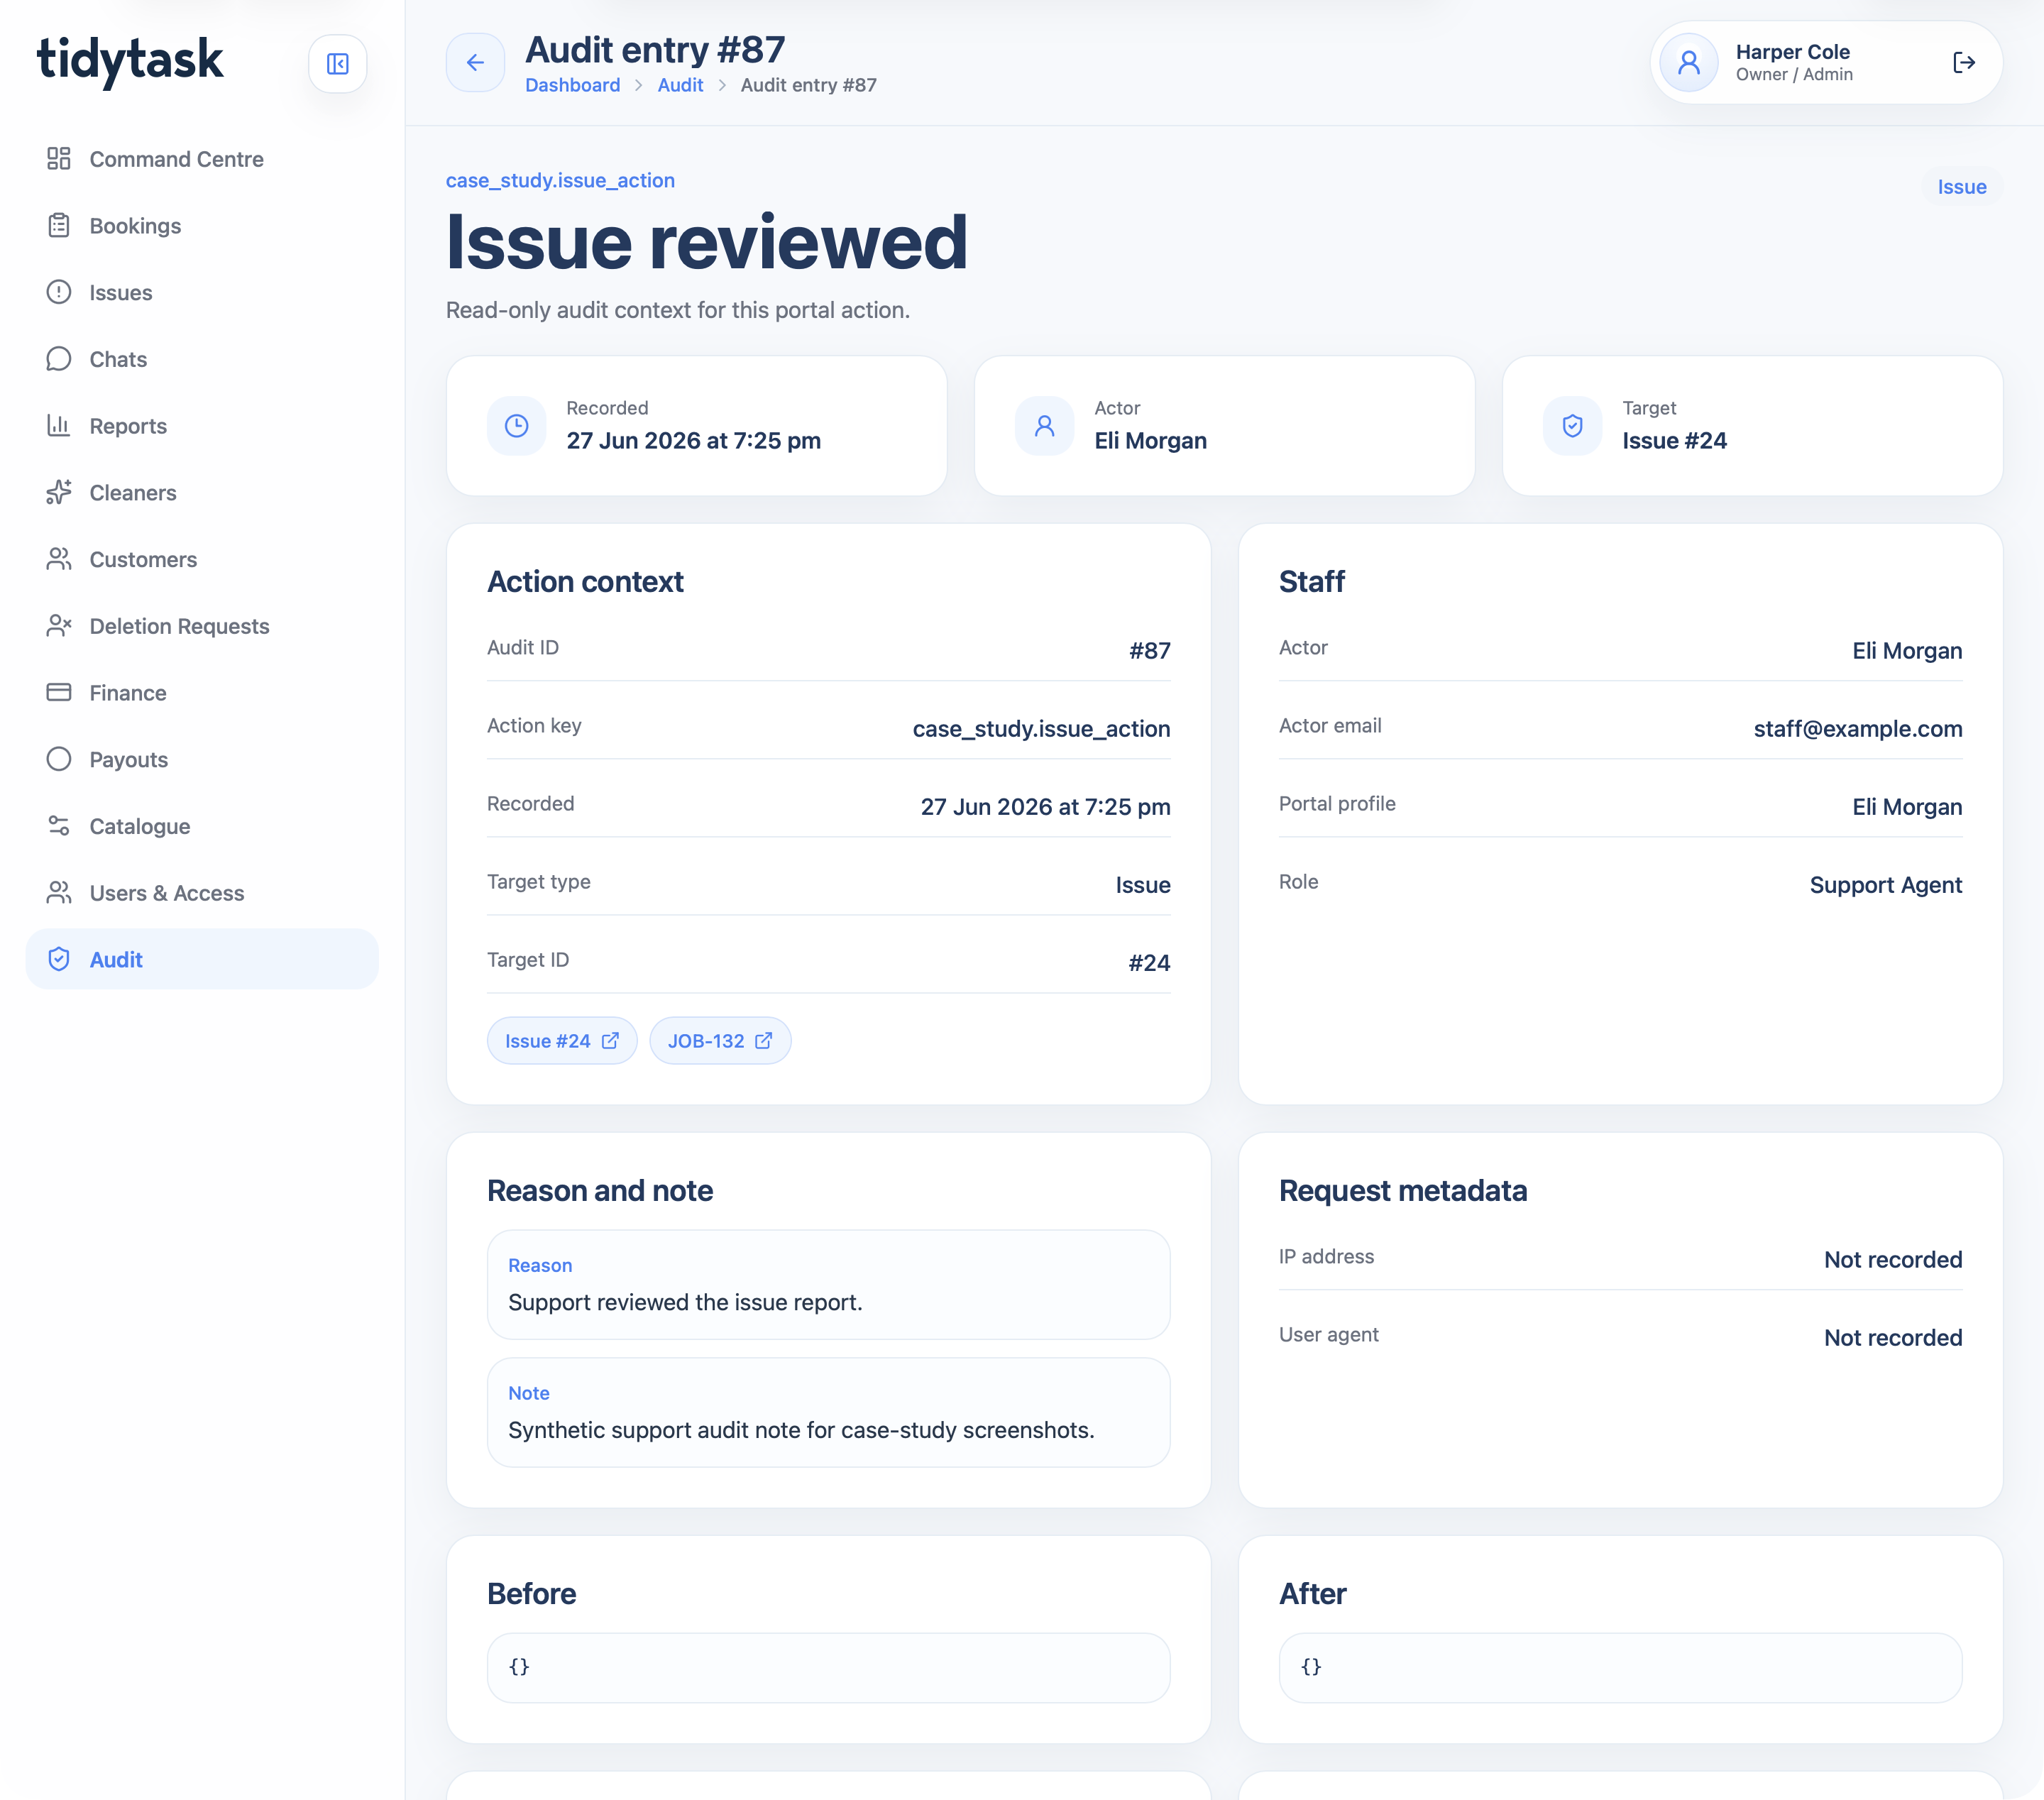This screenshot has width=2044, height=1800.
Task: Click the Issue reviewed heading
Action: pos(707,242)
